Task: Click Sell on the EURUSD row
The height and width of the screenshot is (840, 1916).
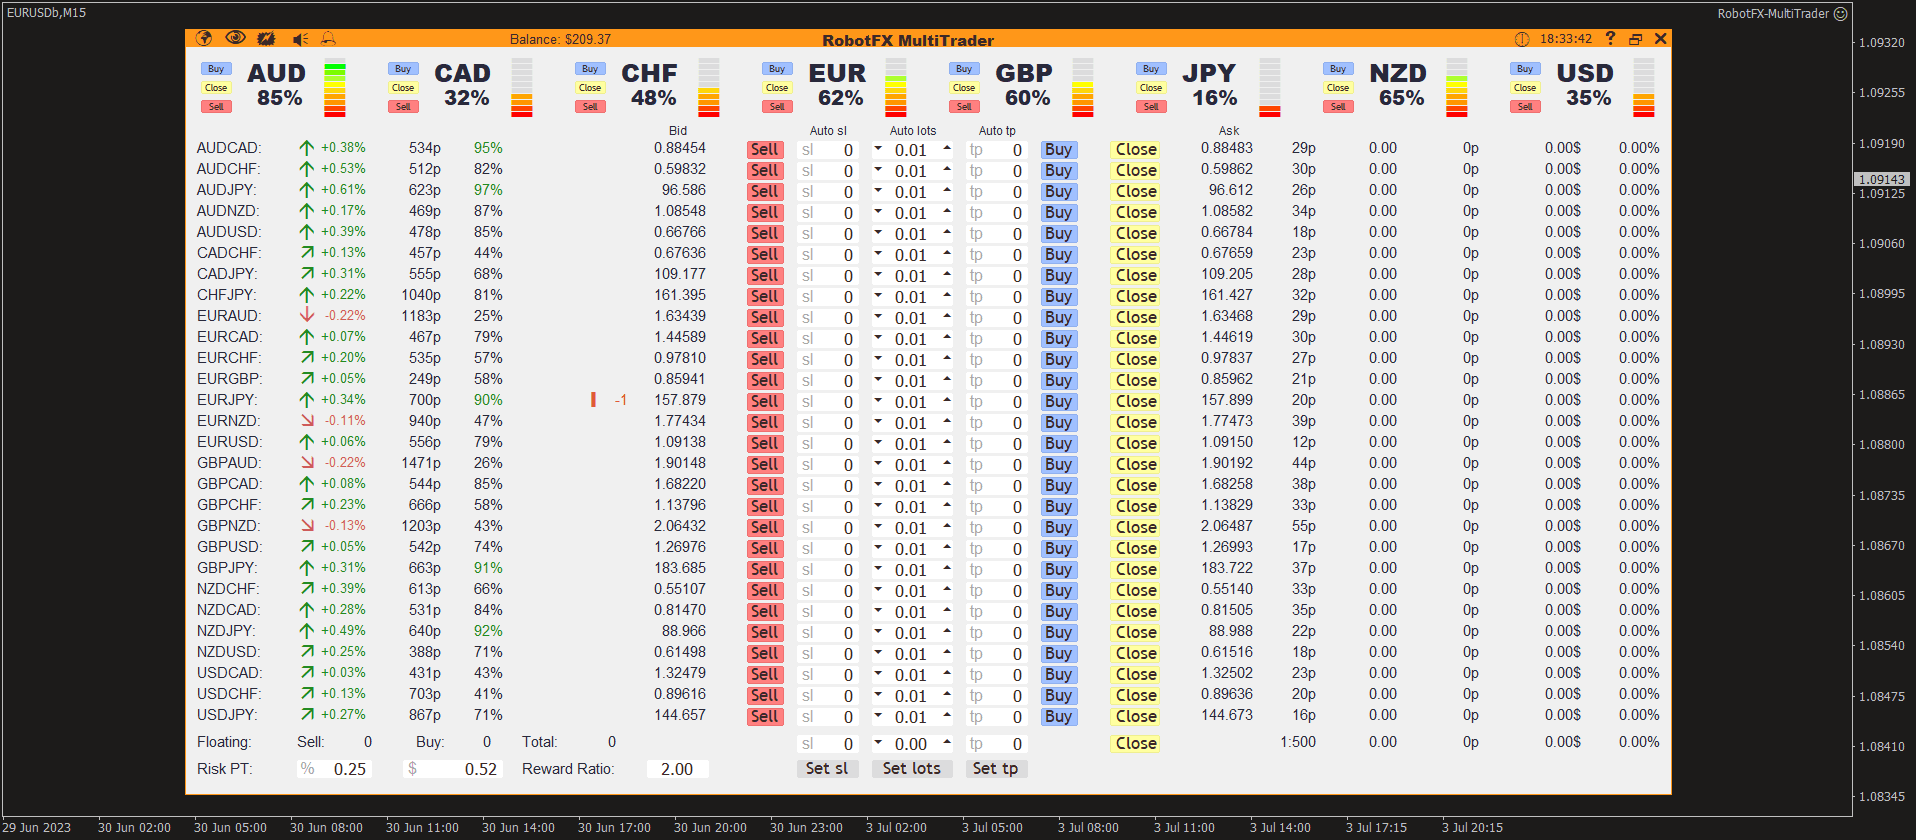Action: coord(765,443)
